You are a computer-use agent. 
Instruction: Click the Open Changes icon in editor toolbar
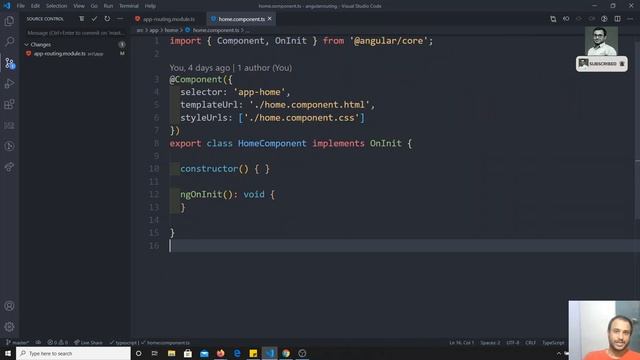coord(553,19)
